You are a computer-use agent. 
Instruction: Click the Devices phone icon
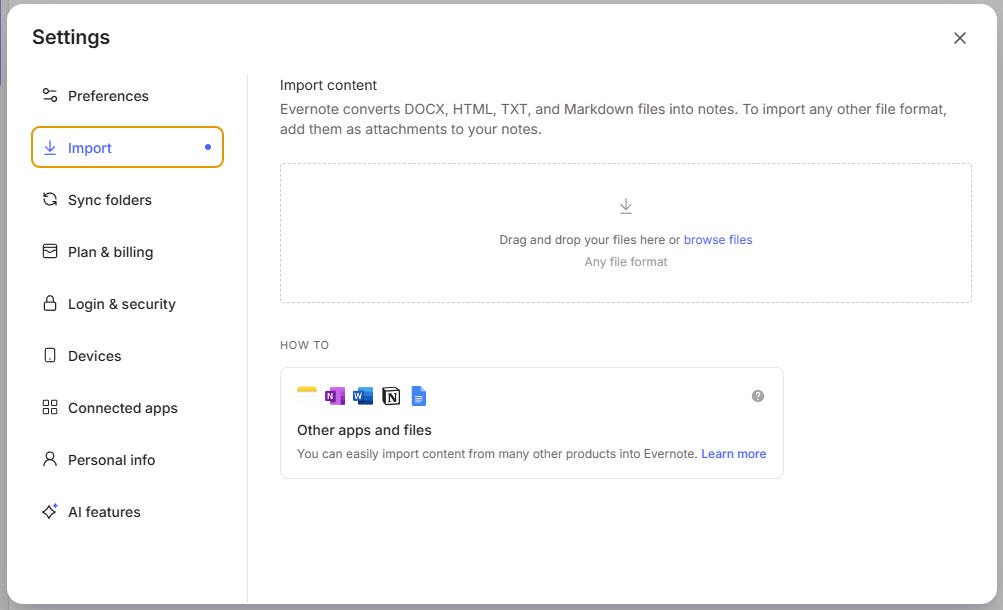(x=50, y=356)
